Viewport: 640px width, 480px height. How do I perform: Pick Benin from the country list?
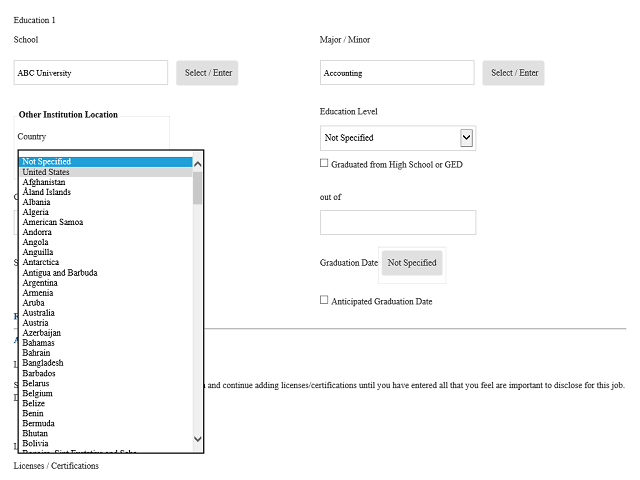pos(106,413)
